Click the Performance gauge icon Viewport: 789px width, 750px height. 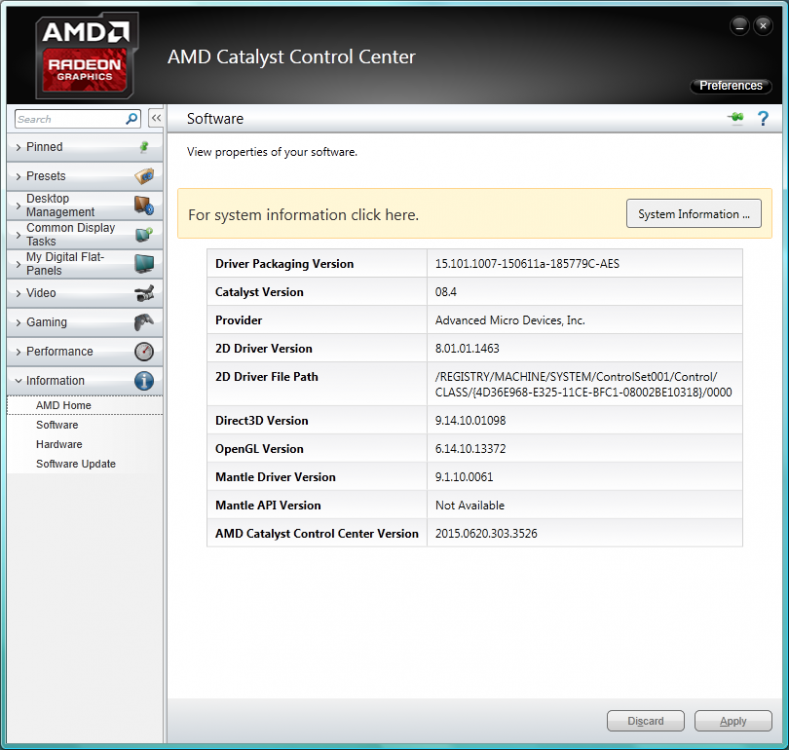click(x=144, y=351)
